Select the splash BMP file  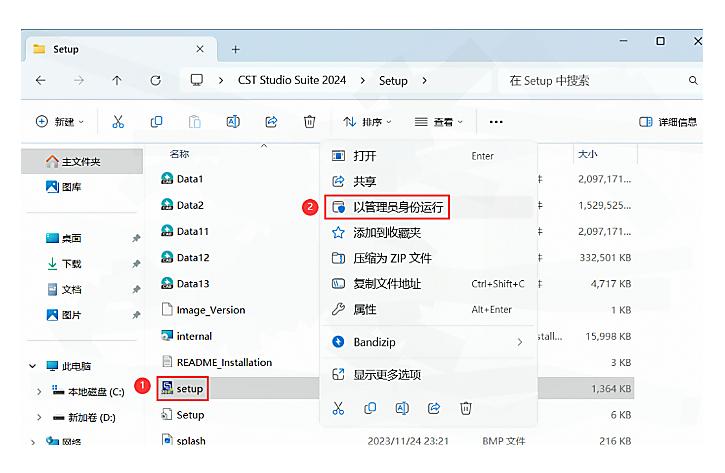click(x=184, y=440)
